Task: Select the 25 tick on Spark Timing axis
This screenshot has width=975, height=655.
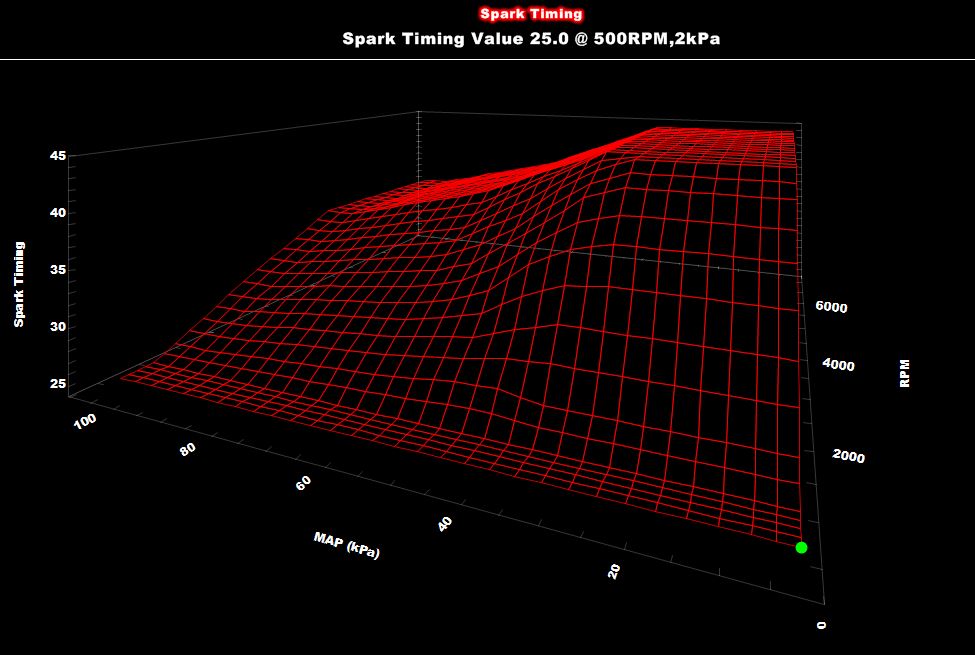Action: click(56, 384)
